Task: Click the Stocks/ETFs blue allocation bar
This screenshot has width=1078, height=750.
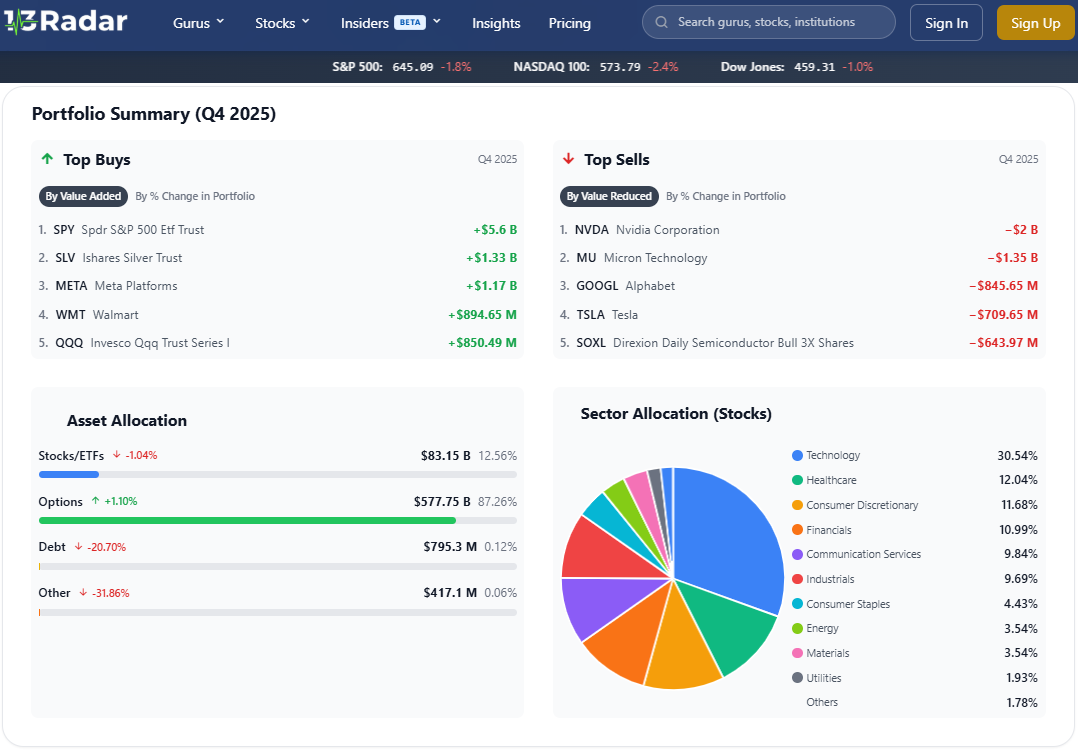Action: pyautogui.click(x=69, y=474)
